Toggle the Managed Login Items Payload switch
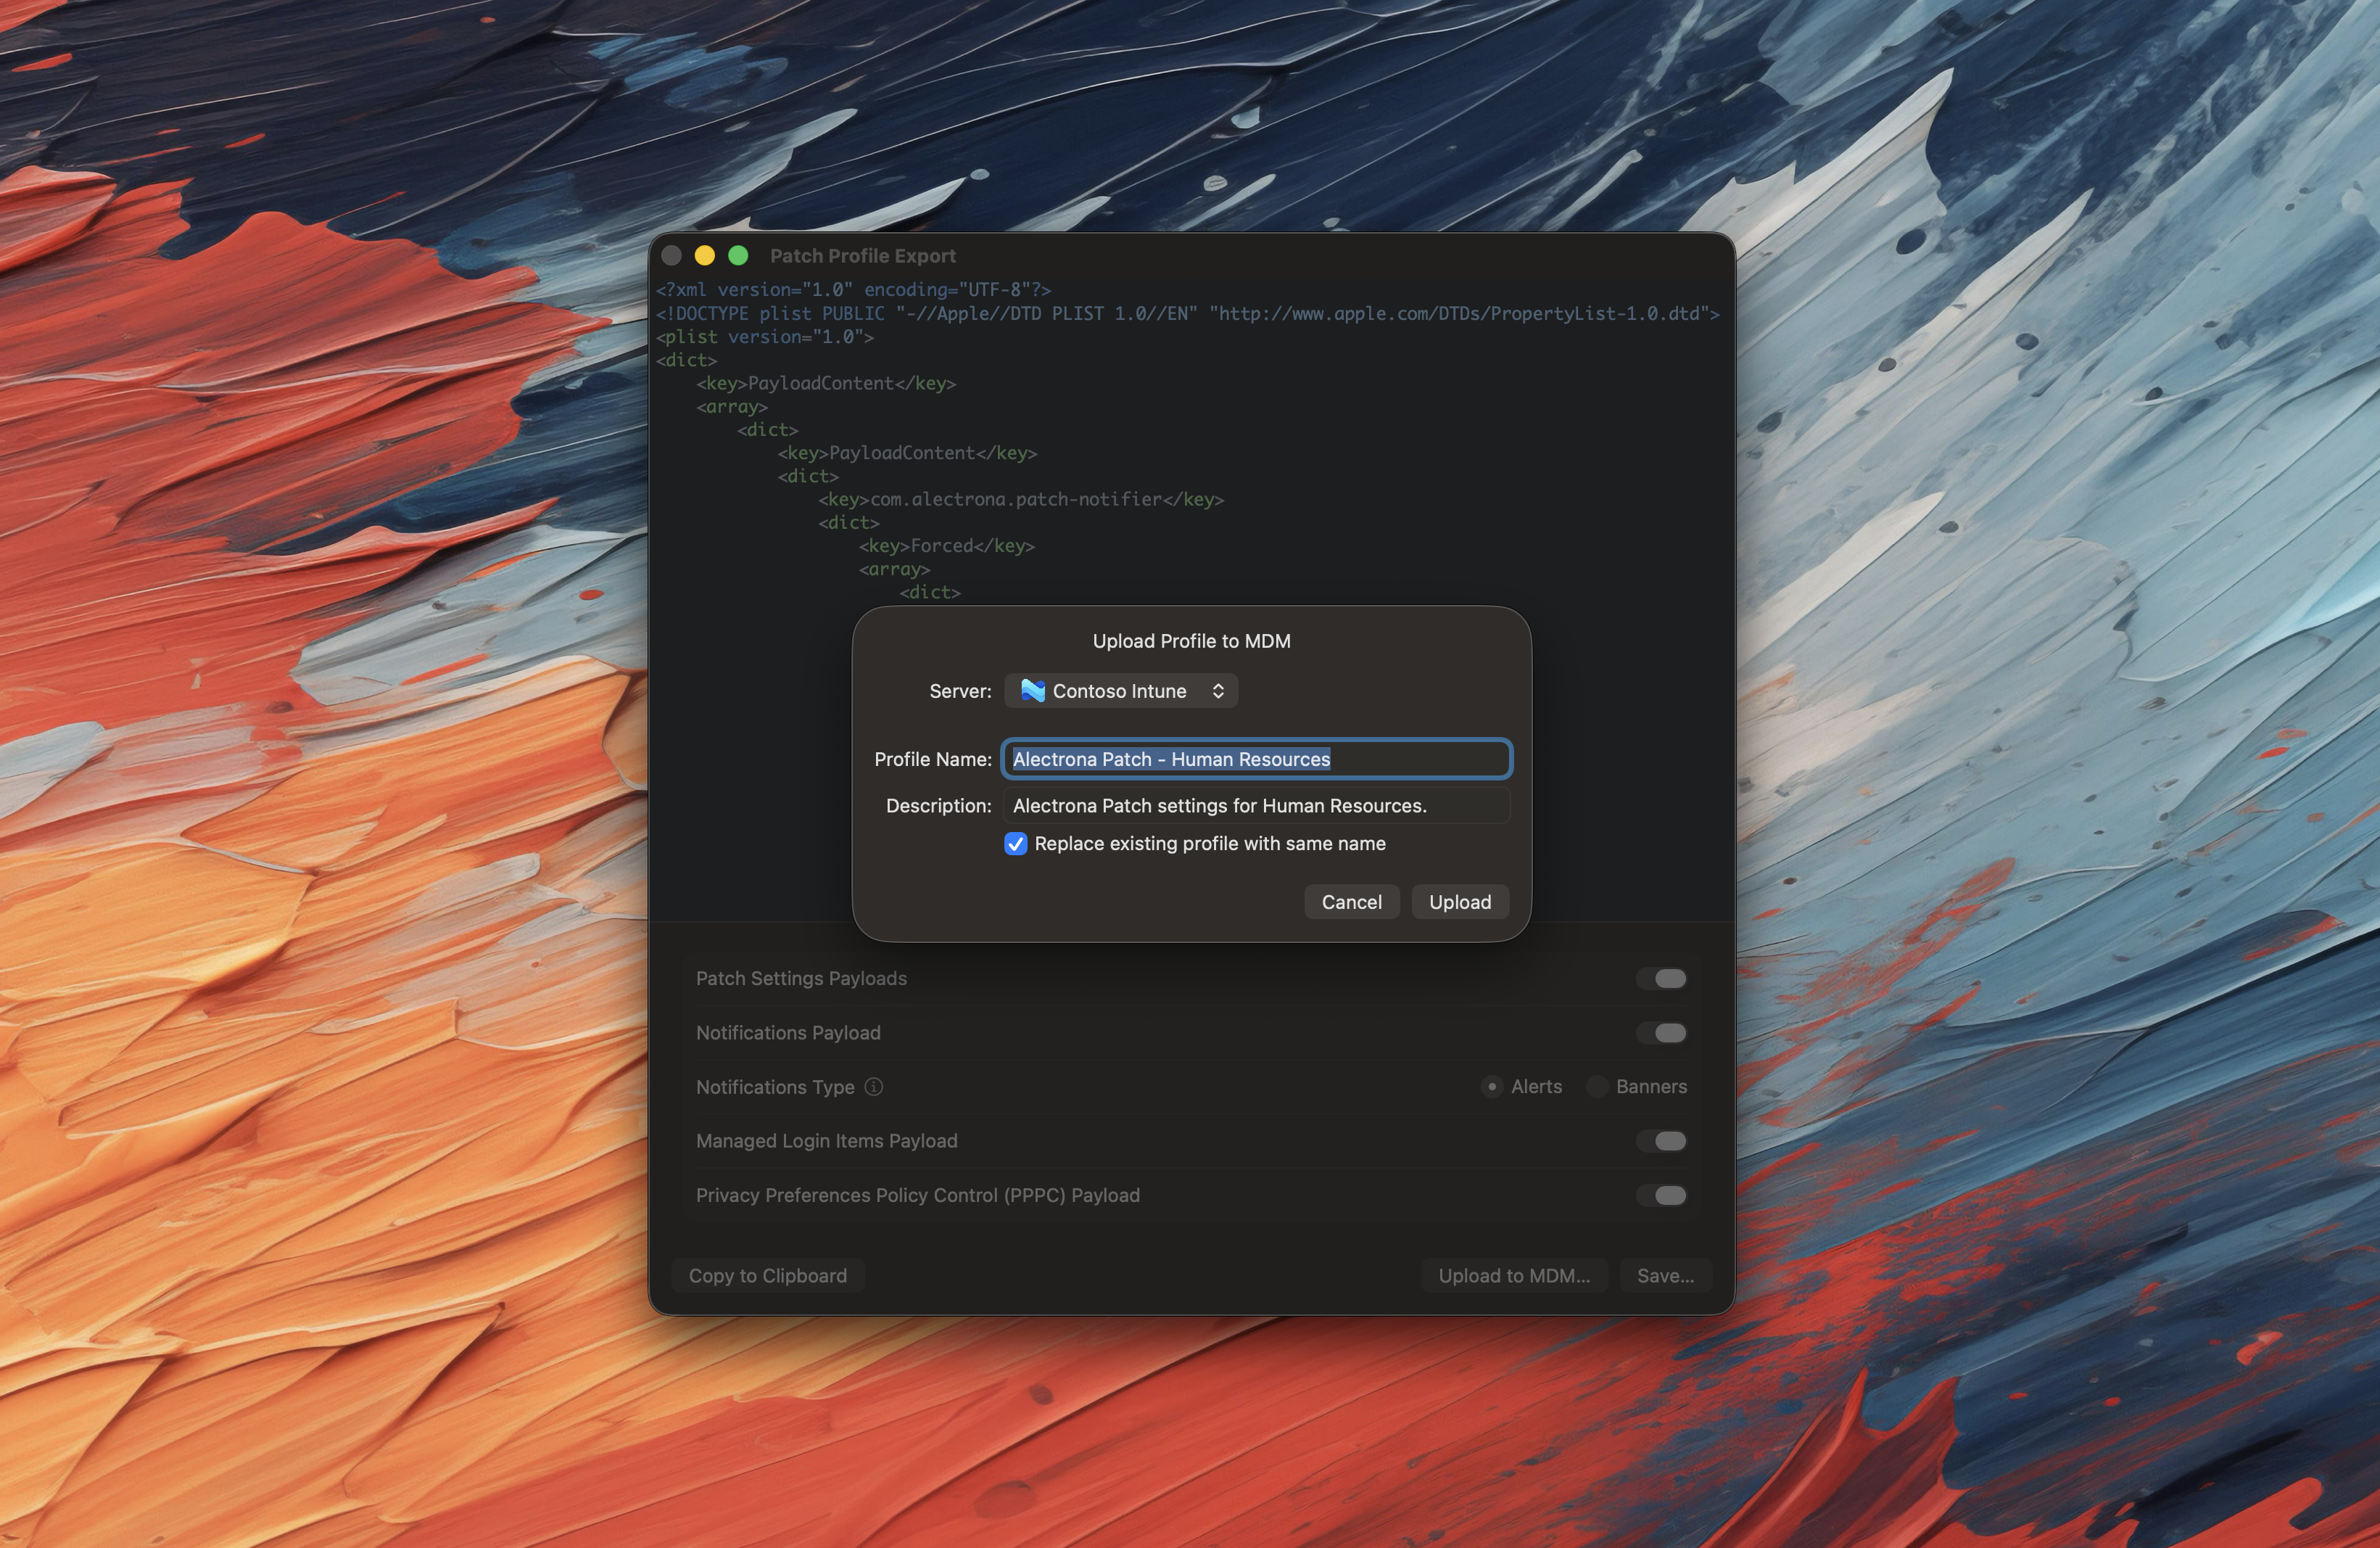The height and width of the screenshot is (1548, 2380). pyautogui.click(x=1662, y=1141)
